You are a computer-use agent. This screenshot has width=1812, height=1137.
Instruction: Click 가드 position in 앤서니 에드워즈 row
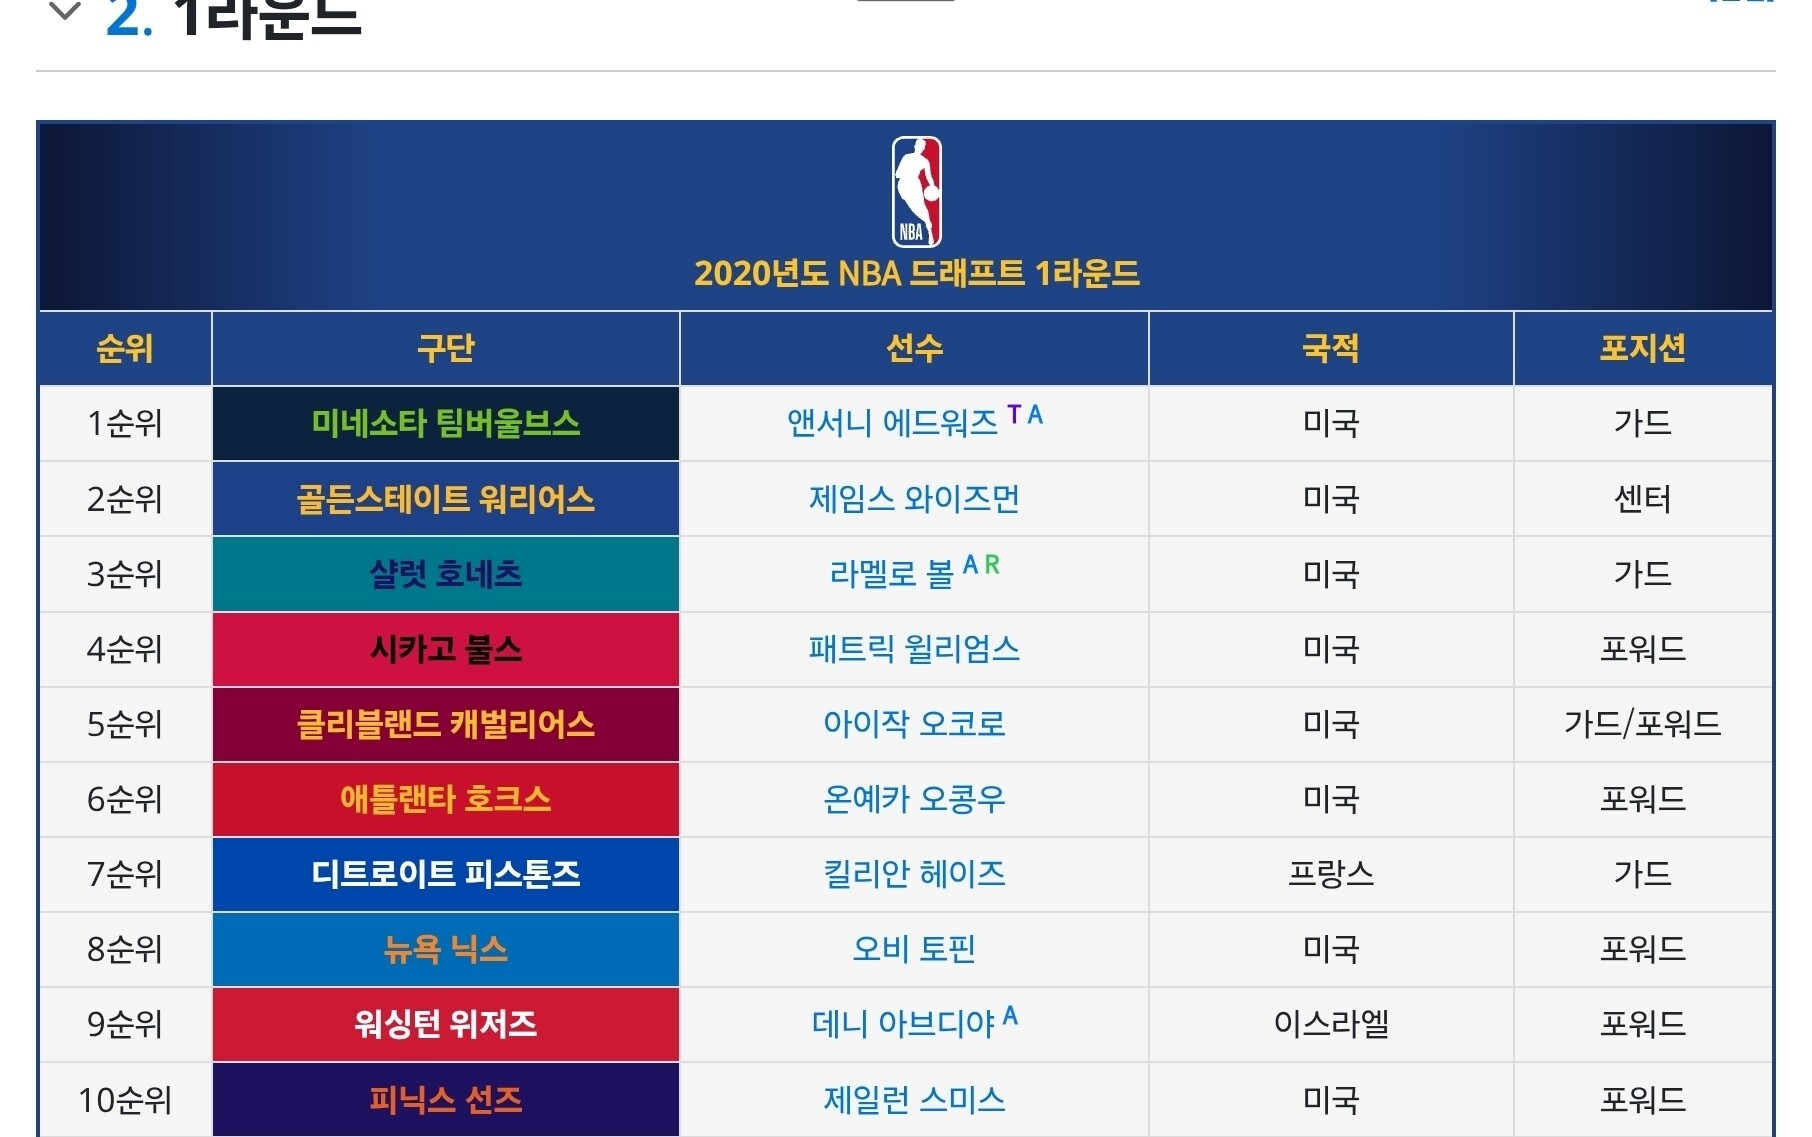click(1643, 423)
